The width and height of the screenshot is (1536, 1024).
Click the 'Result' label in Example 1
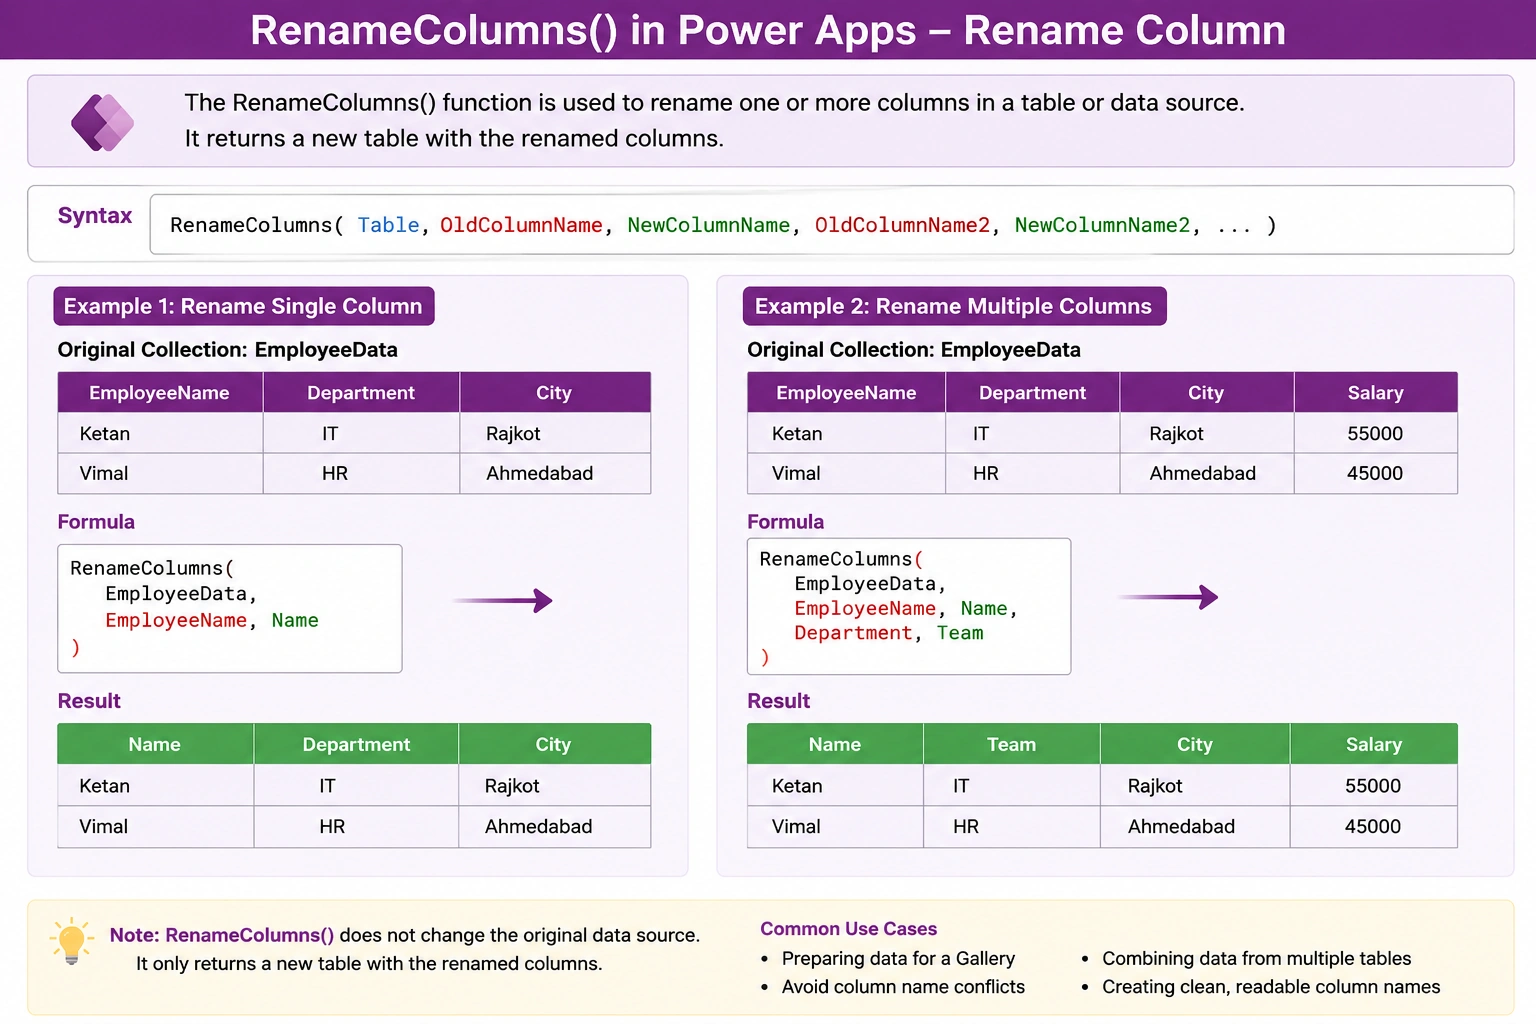coord(89,701)
